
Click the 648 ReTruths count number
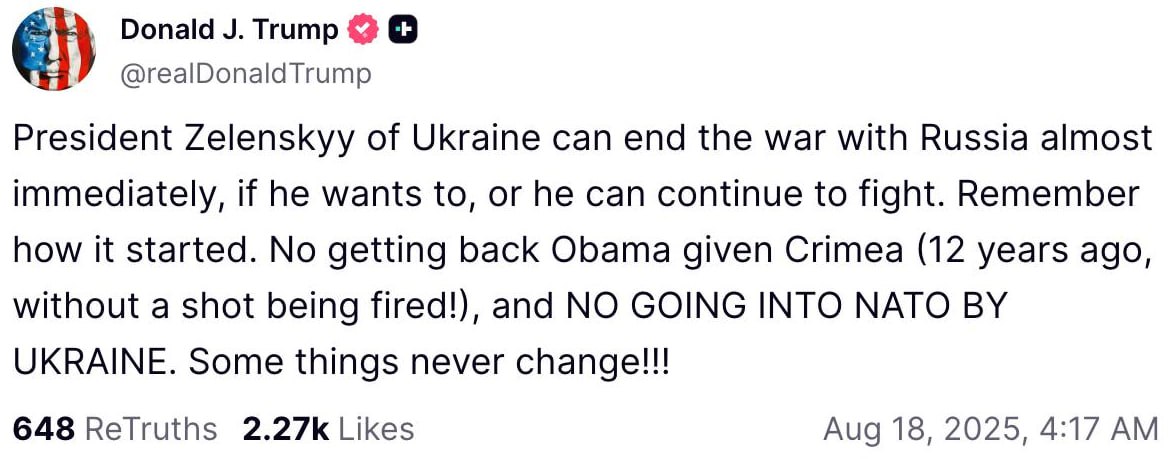pos(44,429)
